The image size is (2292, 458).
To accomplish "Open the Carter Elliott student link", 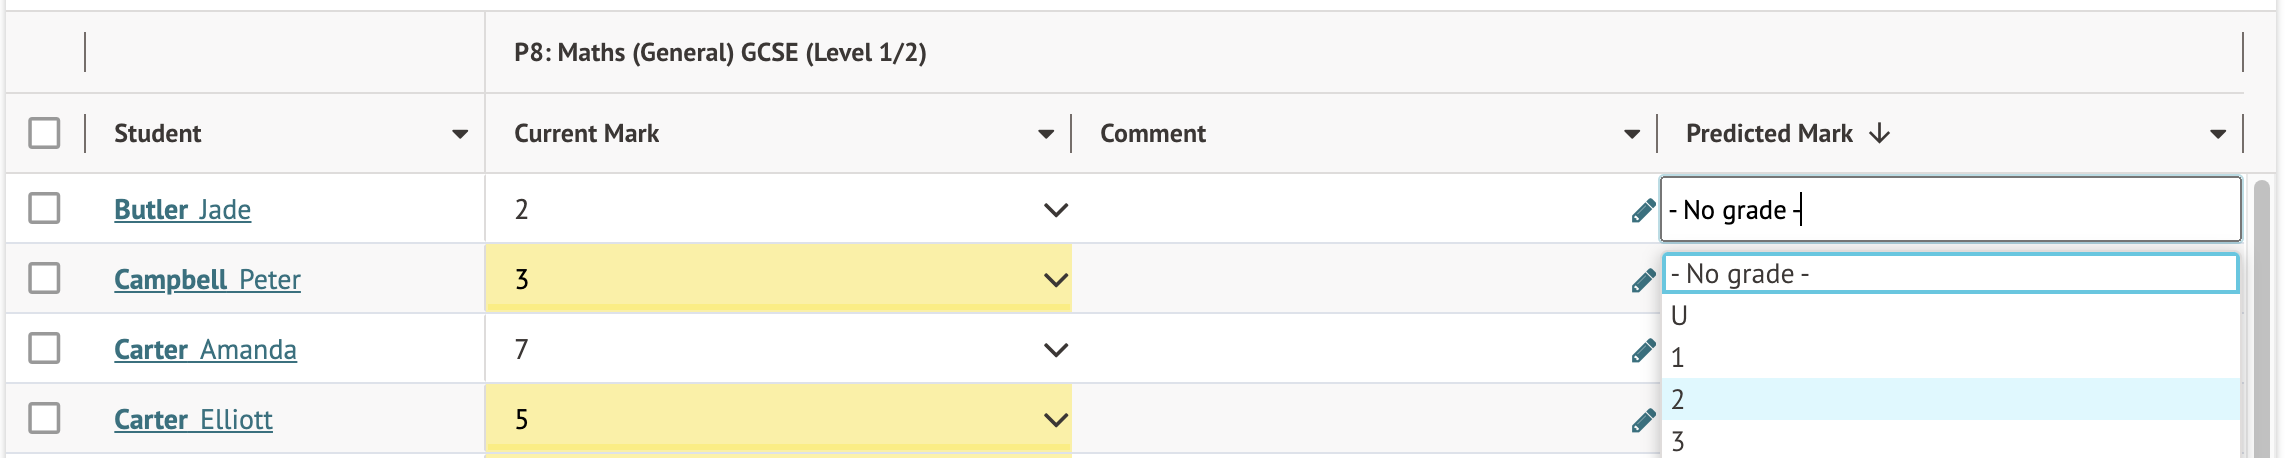I will (x=193, y=420).
